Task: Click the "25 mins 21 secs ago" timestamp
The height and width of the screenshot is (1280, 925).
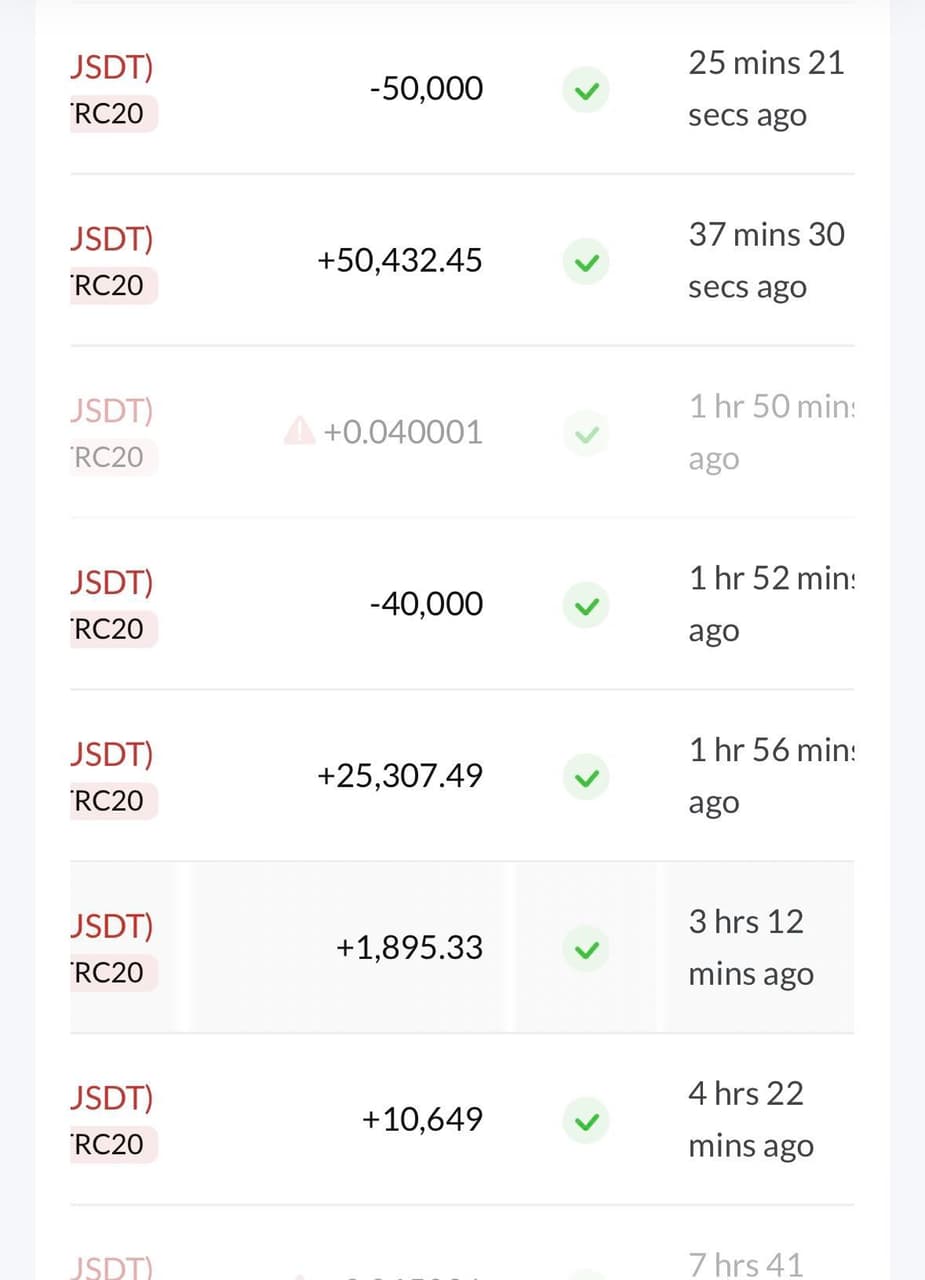Action: pyautogui.click(x=766, y=89)
